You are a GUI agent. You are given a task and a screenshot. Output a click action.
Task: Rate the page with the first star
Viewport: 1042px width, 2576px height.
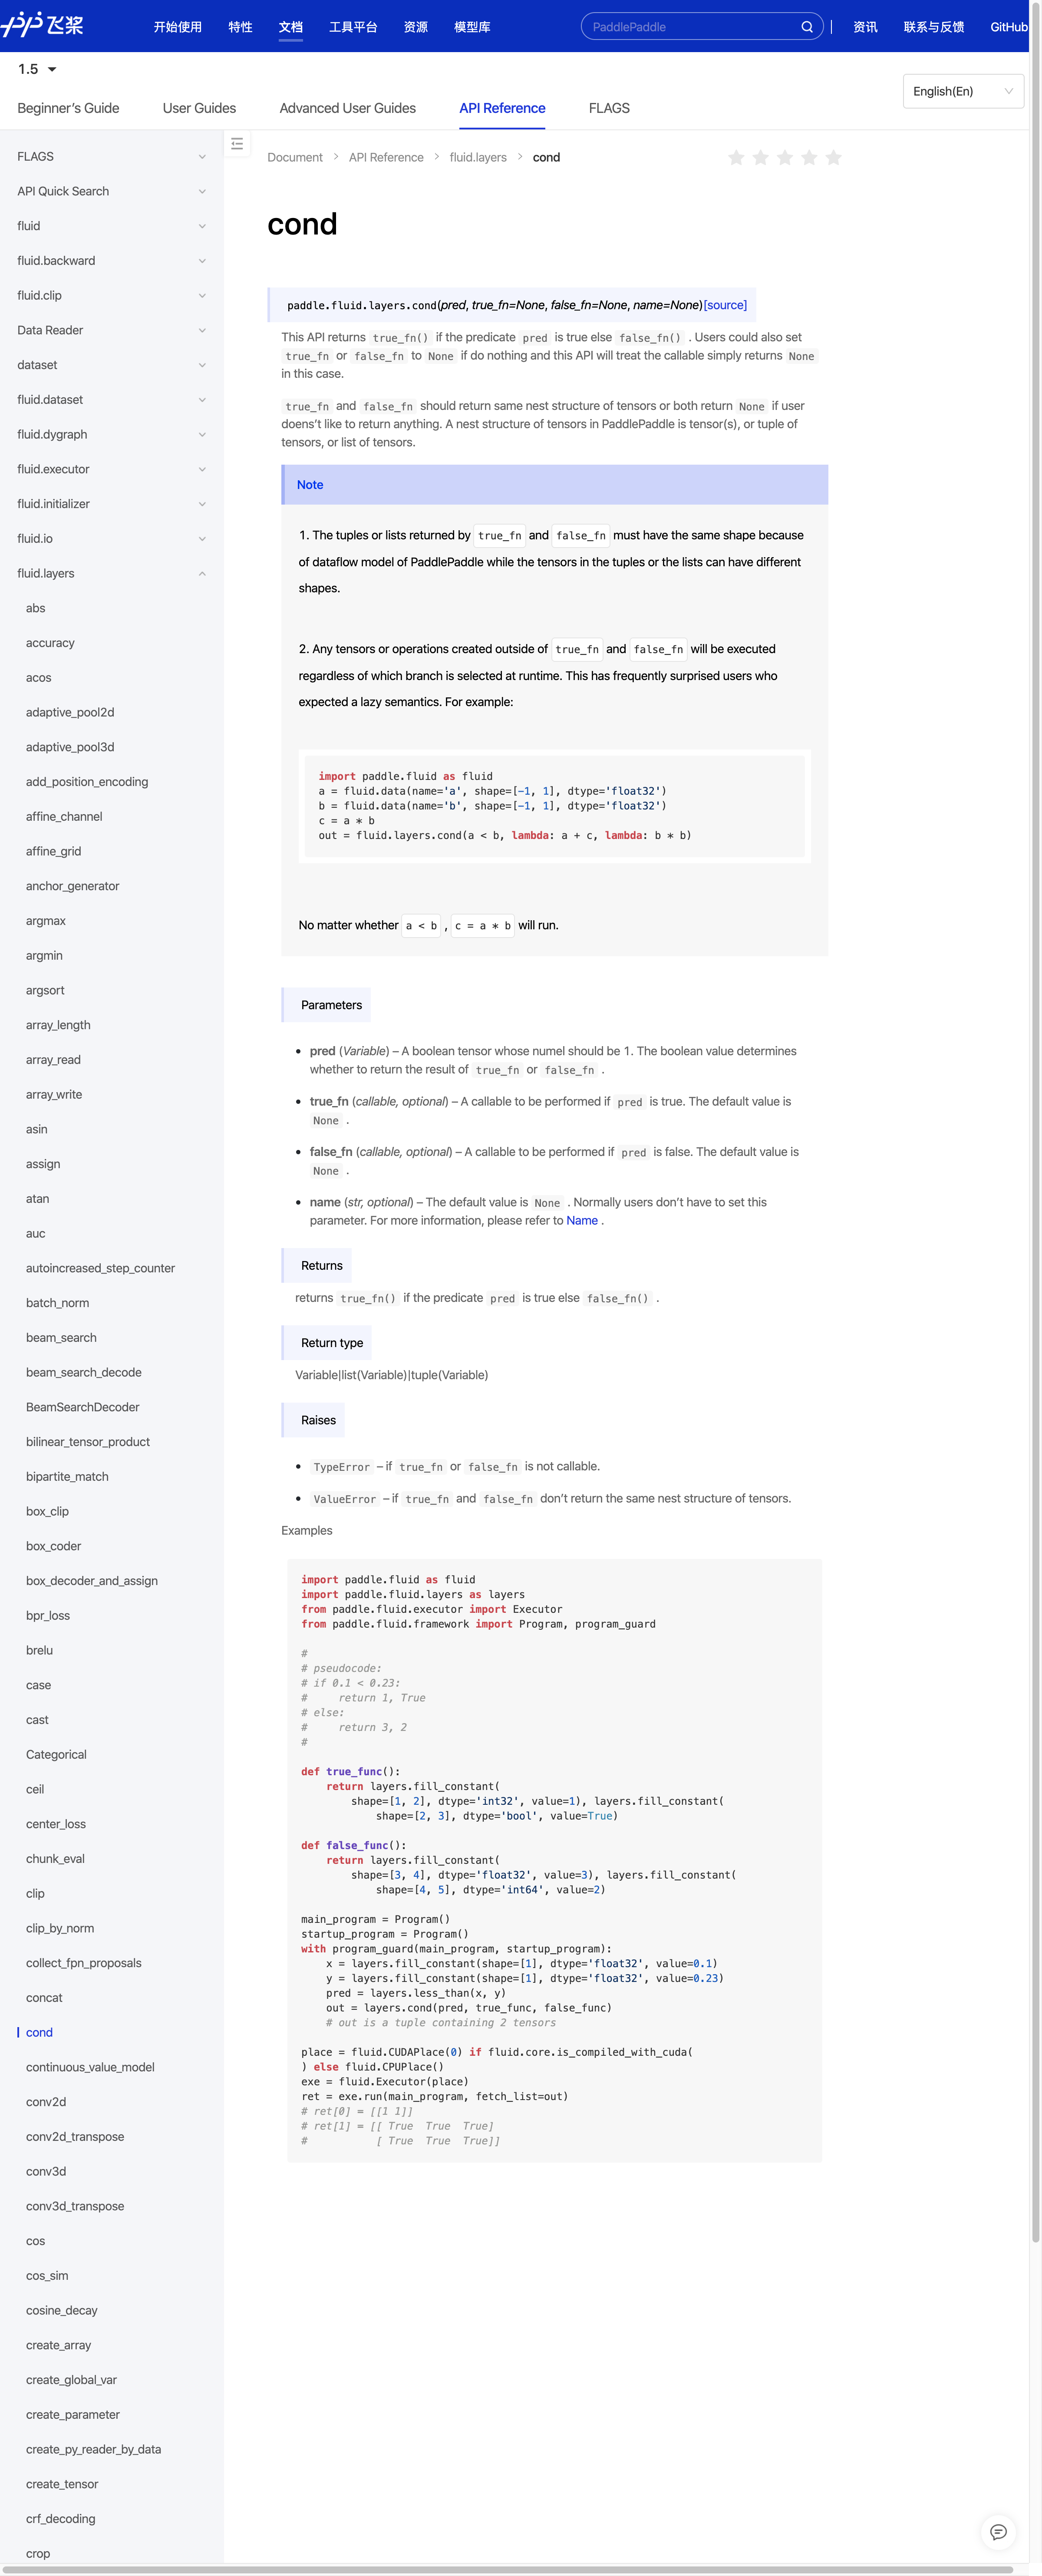click(x=736, y=158)
